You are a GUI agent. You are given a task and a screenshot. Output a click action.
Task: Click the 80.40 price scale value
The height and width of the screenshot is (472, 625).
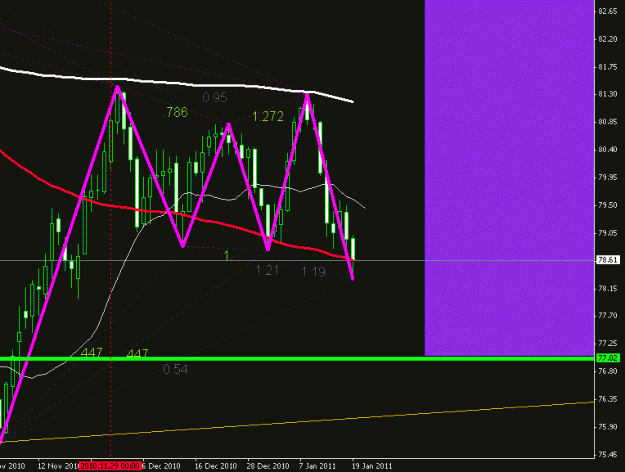coord(608,149)
